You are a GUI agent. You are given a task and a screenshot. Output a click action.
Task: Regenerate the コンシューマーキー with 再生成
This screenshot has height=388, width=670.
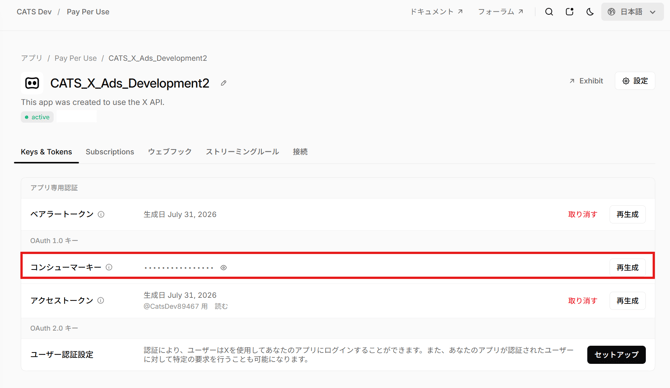click(x=627, y=267)
